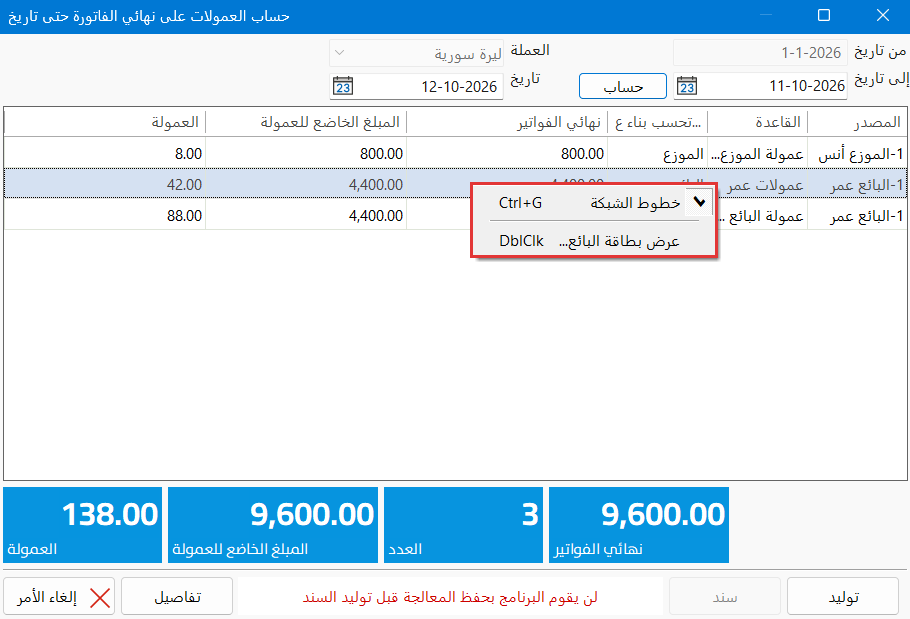910x619 pixels.
Task: Click the إلى تاريخ field showing 11-10-2026
Action: (x=760, y=86)
